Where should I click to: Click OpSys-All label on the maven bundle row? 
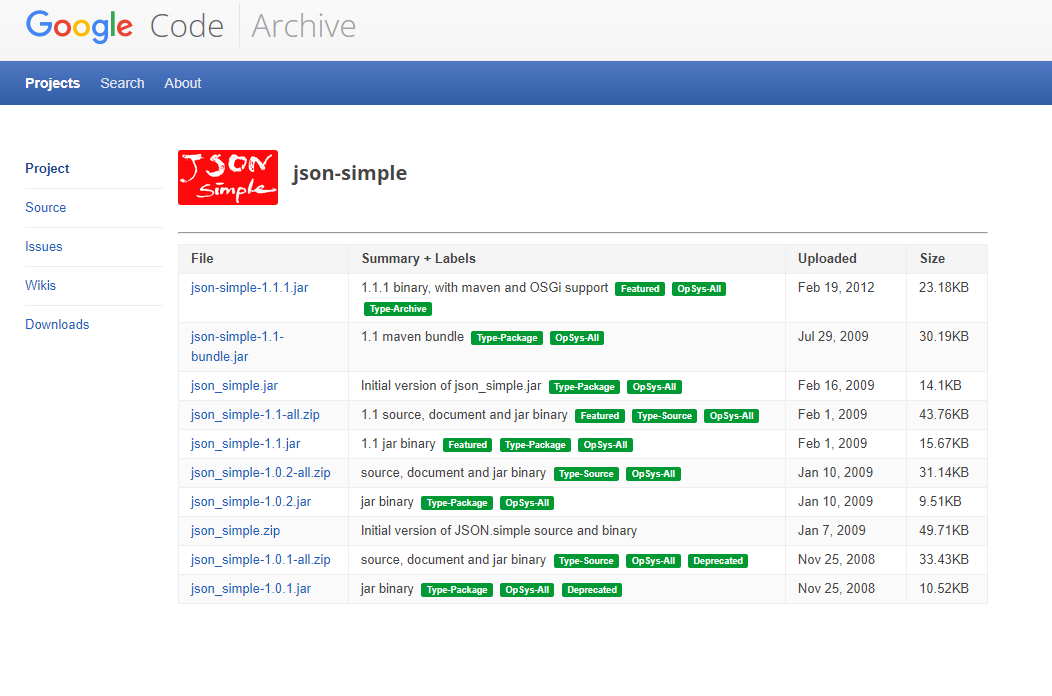(576, 338)
